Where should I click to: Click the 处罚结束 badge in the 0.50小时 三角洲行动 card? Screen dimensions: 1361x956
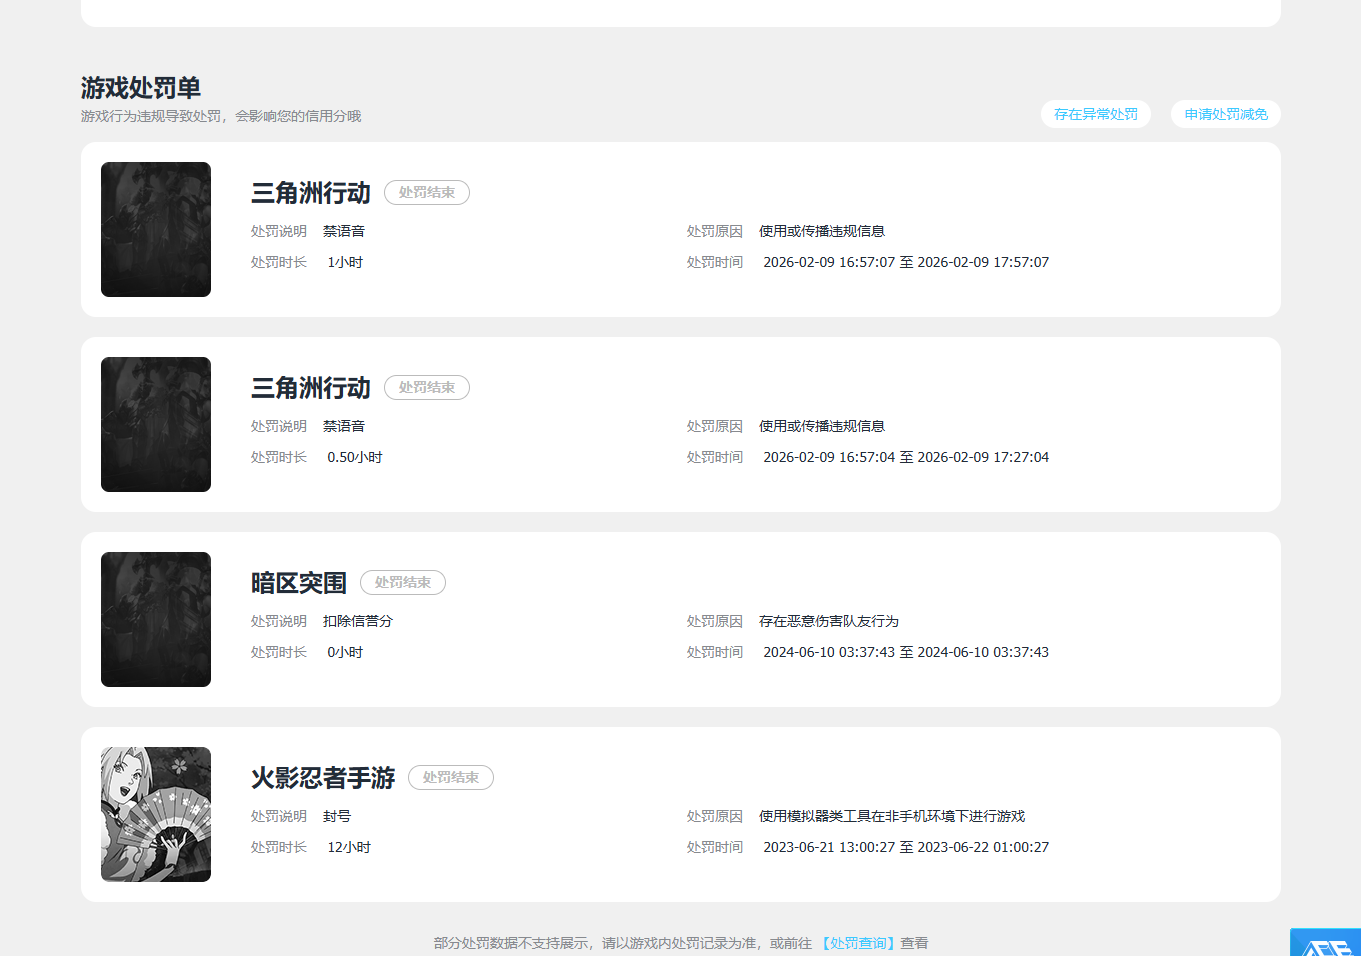pos(427,387)
